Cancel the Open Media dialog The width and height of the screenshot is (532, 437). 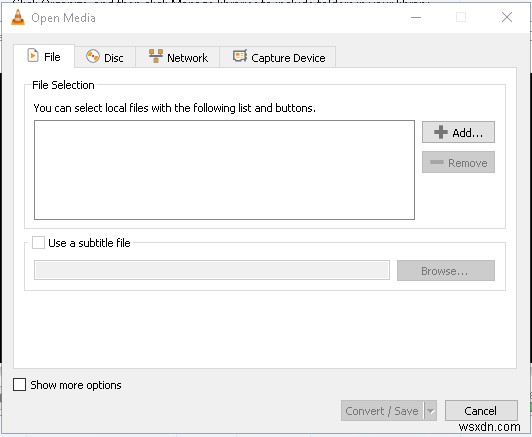coord(481,411)
